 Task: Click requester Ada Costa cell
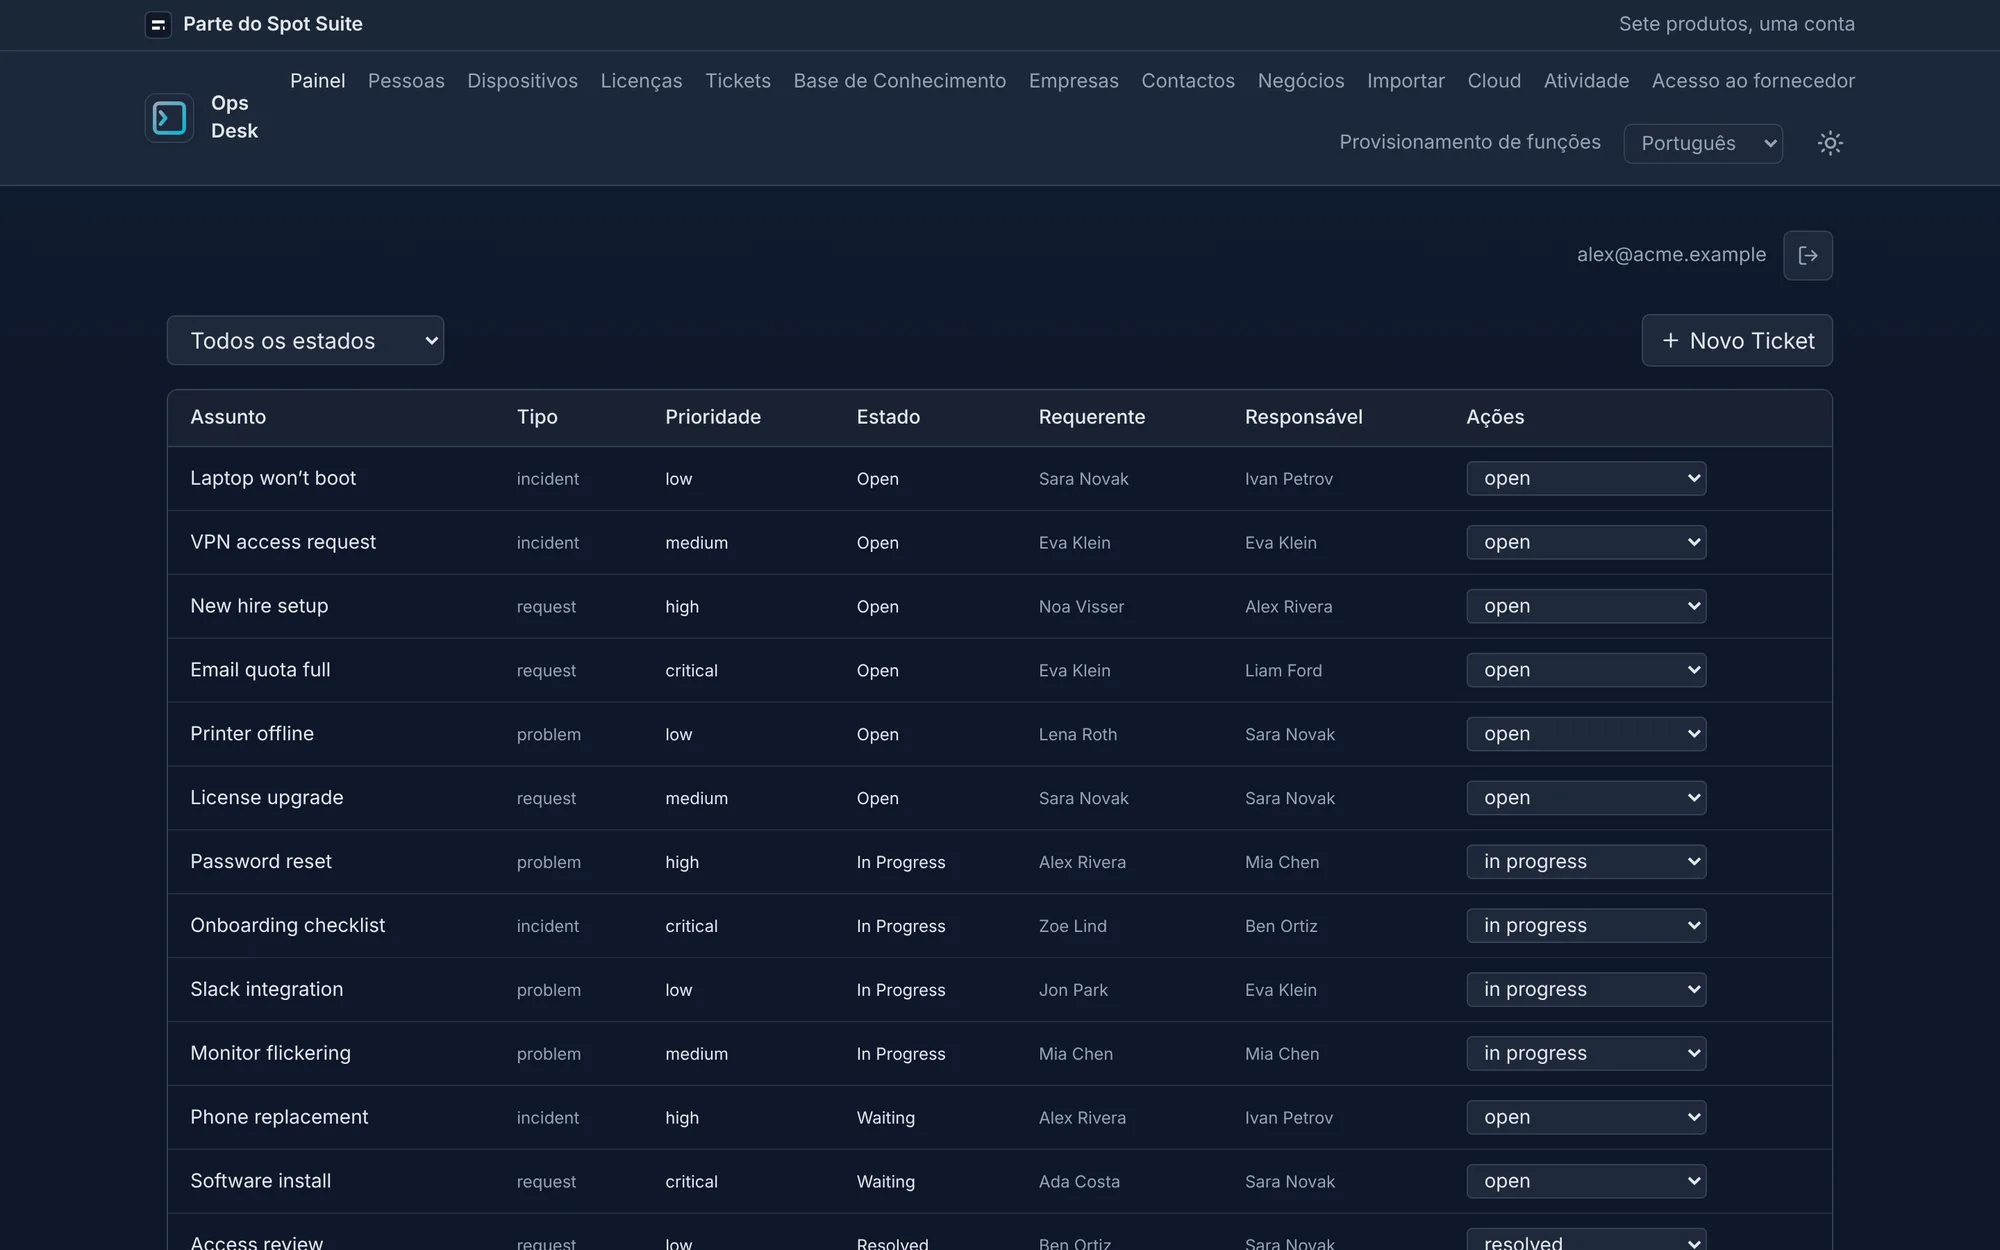pos(1079,1183)
